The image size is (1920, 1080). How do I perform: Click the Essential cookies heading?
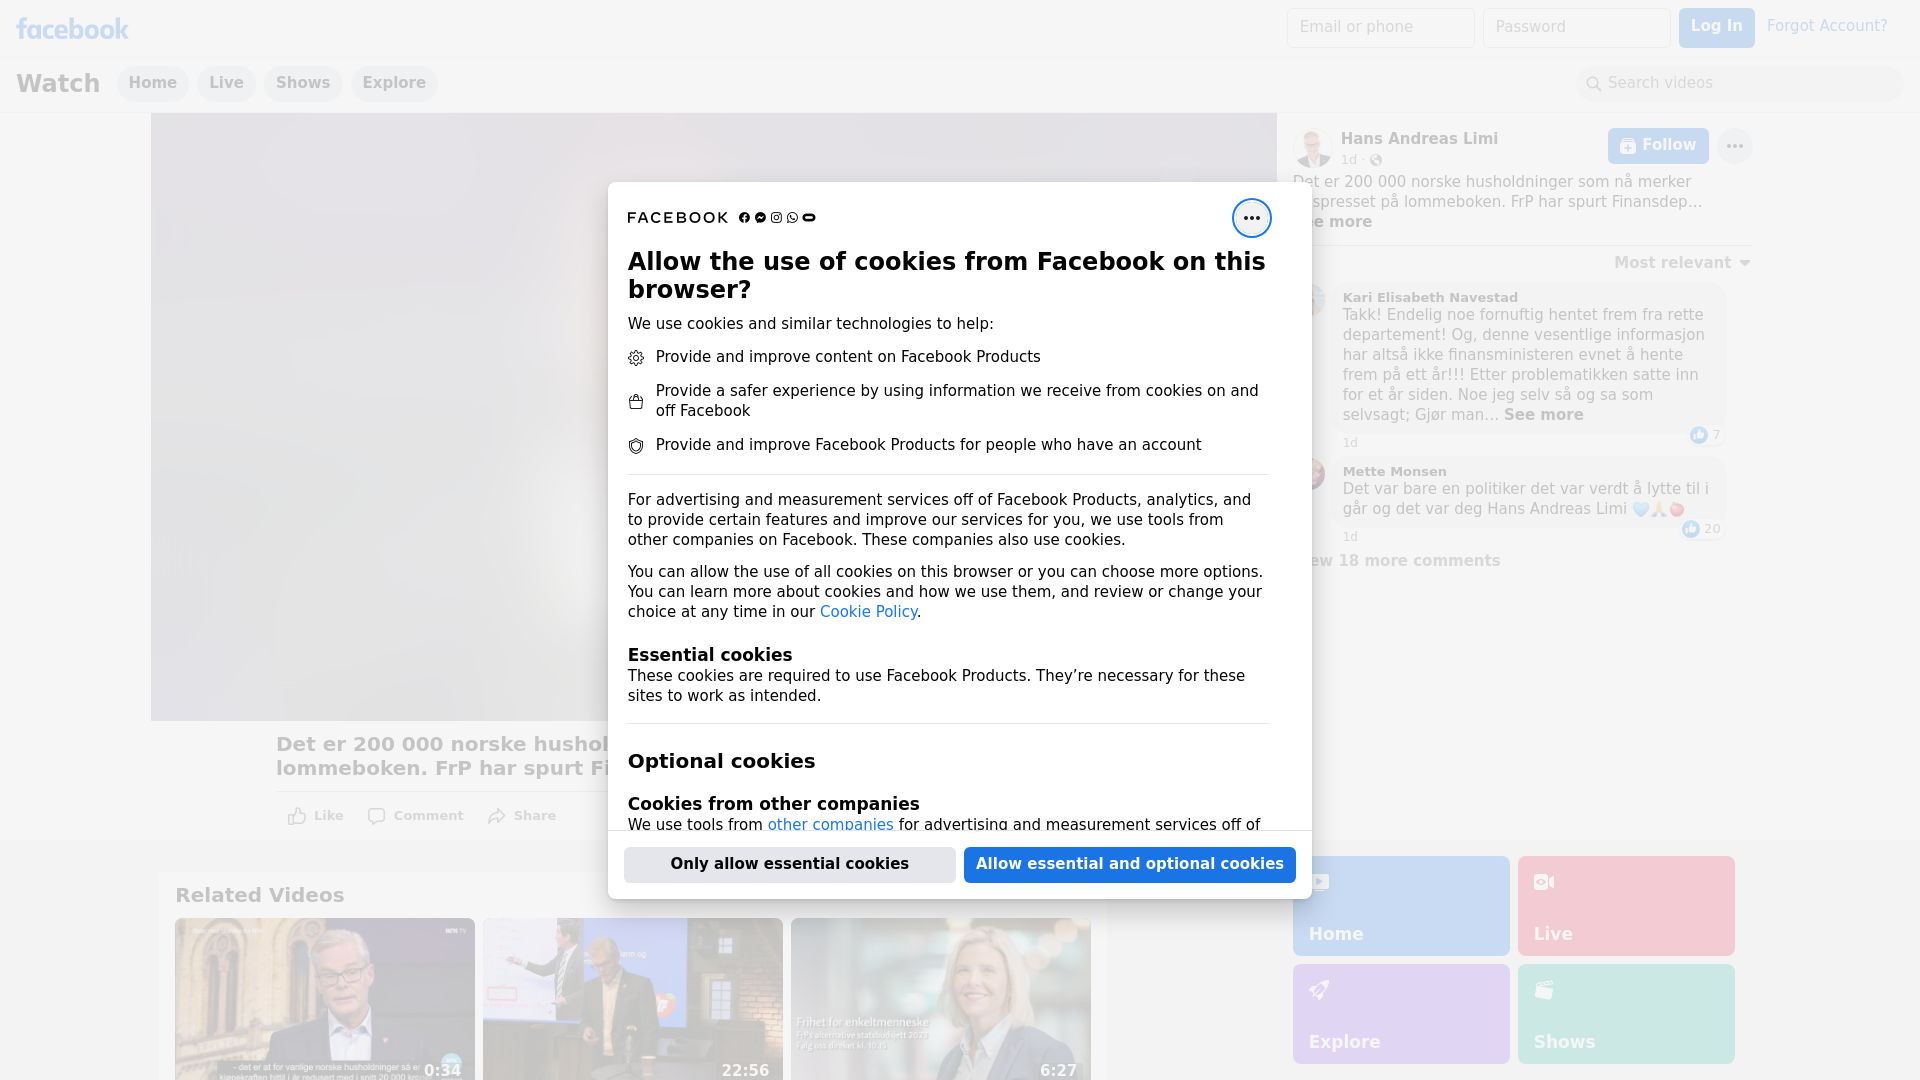(709, 655)
